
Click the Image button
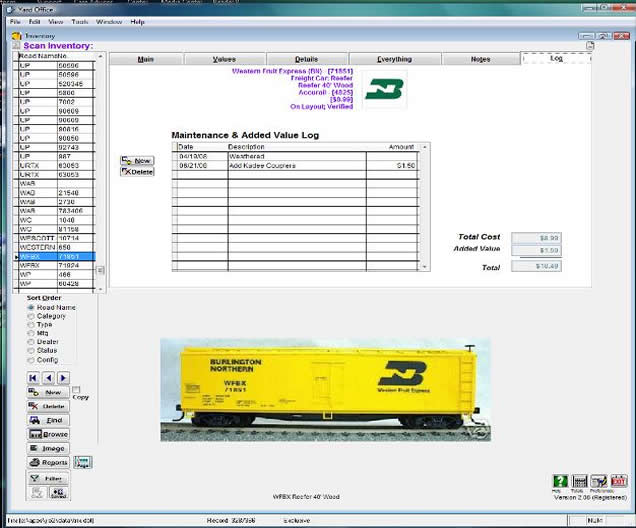pos(48,448)
